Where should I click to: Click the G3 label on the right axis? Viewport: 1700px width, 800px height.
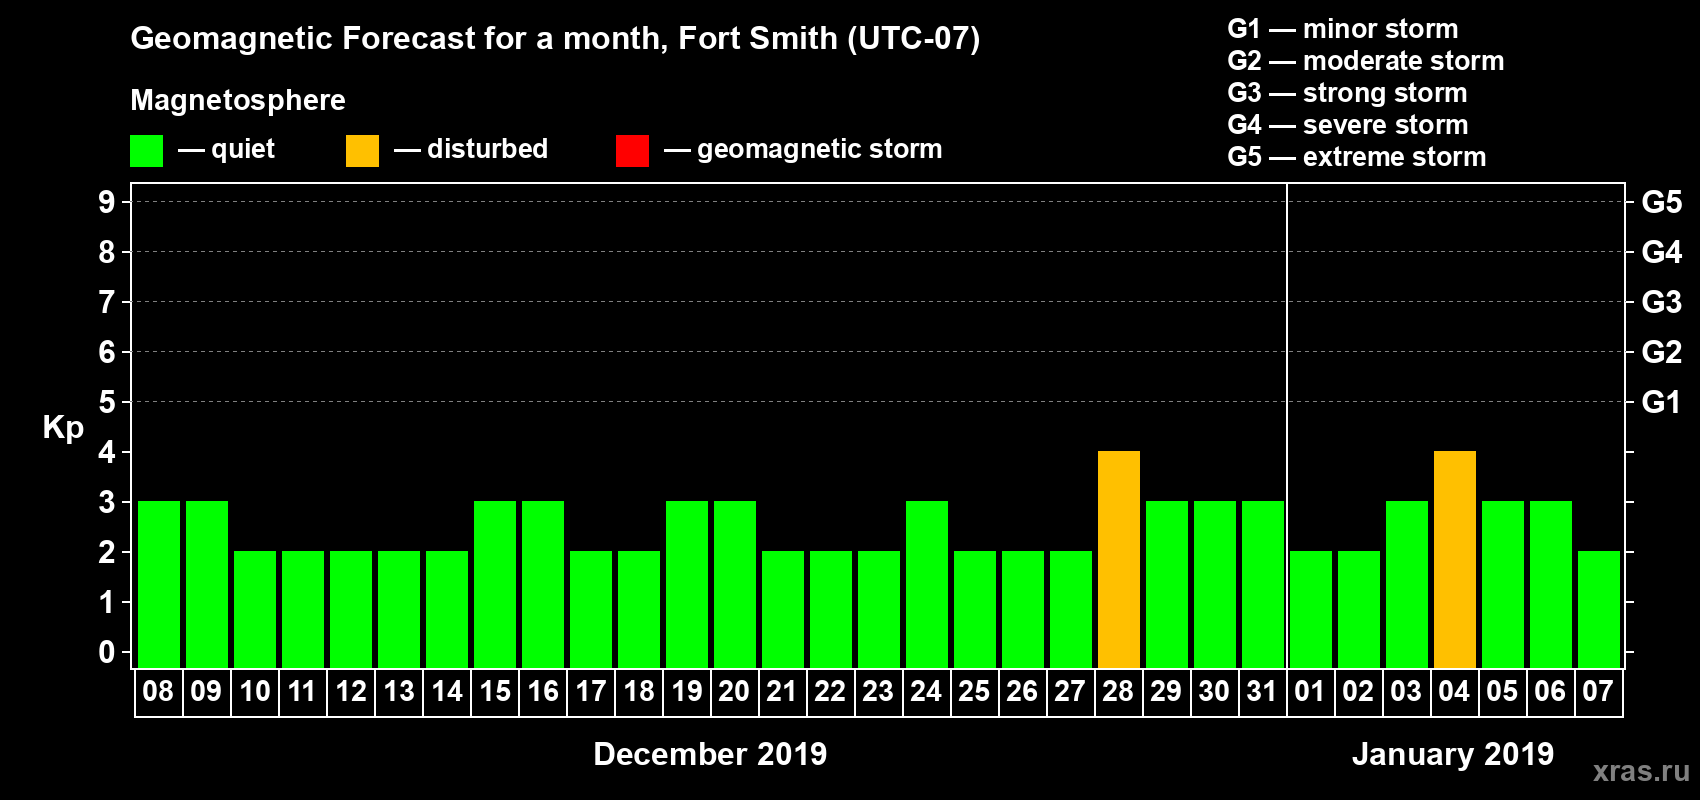[x=1661, y=302]
